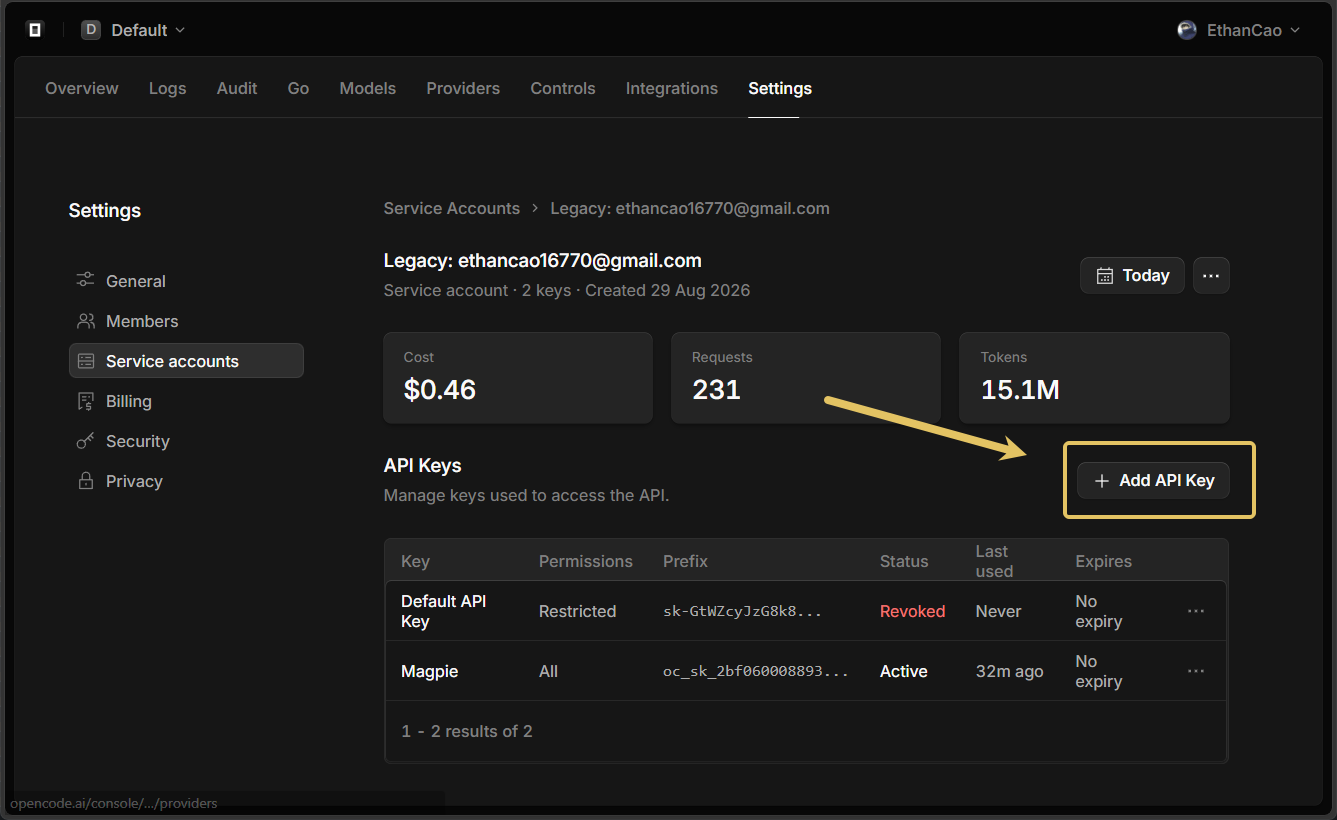Click the Billing receipt icon
This screenshot has height=820, width=1337.
(x=86, y=401)
